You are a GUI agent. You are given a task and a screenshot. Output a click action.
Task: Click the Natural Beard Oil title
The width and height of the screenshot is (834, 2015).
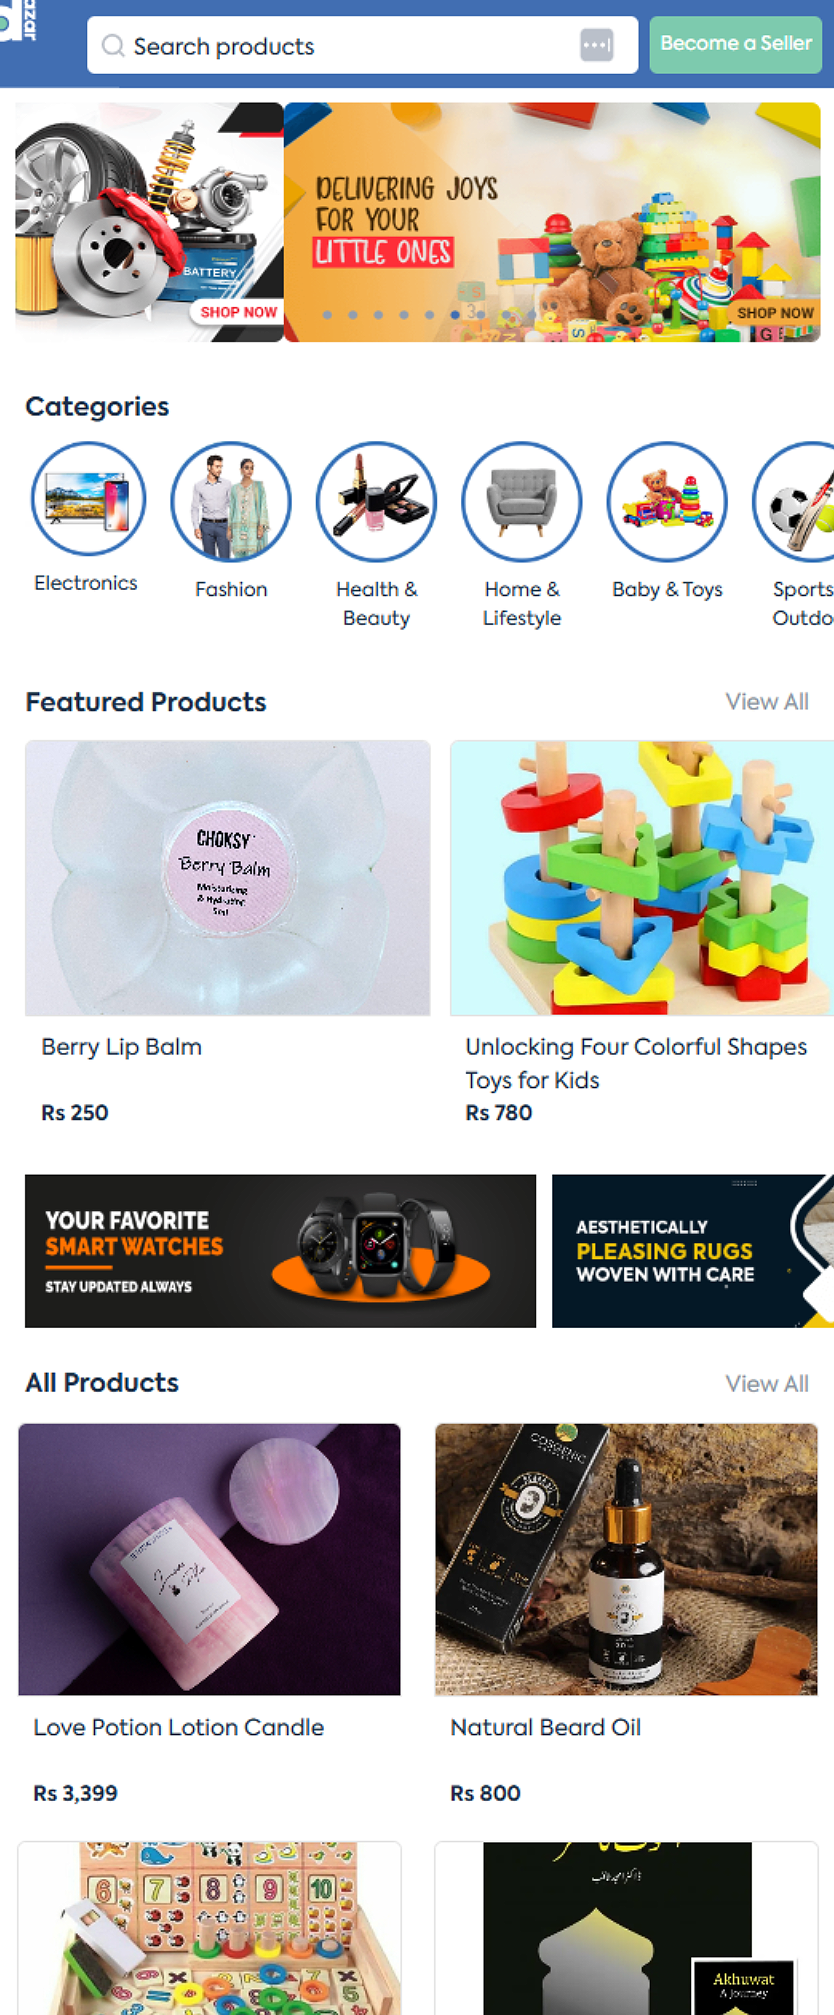pos(545,1728)
